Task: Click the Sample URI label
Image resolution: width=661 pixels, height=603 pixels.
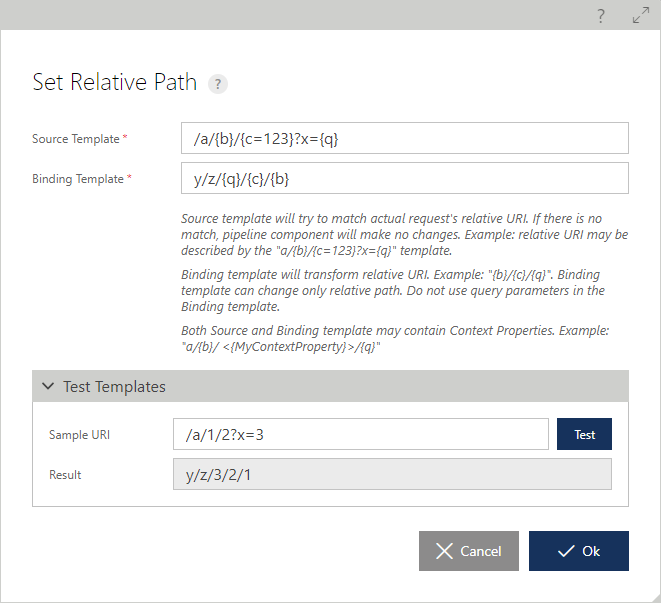Action: tap(79, 435)
